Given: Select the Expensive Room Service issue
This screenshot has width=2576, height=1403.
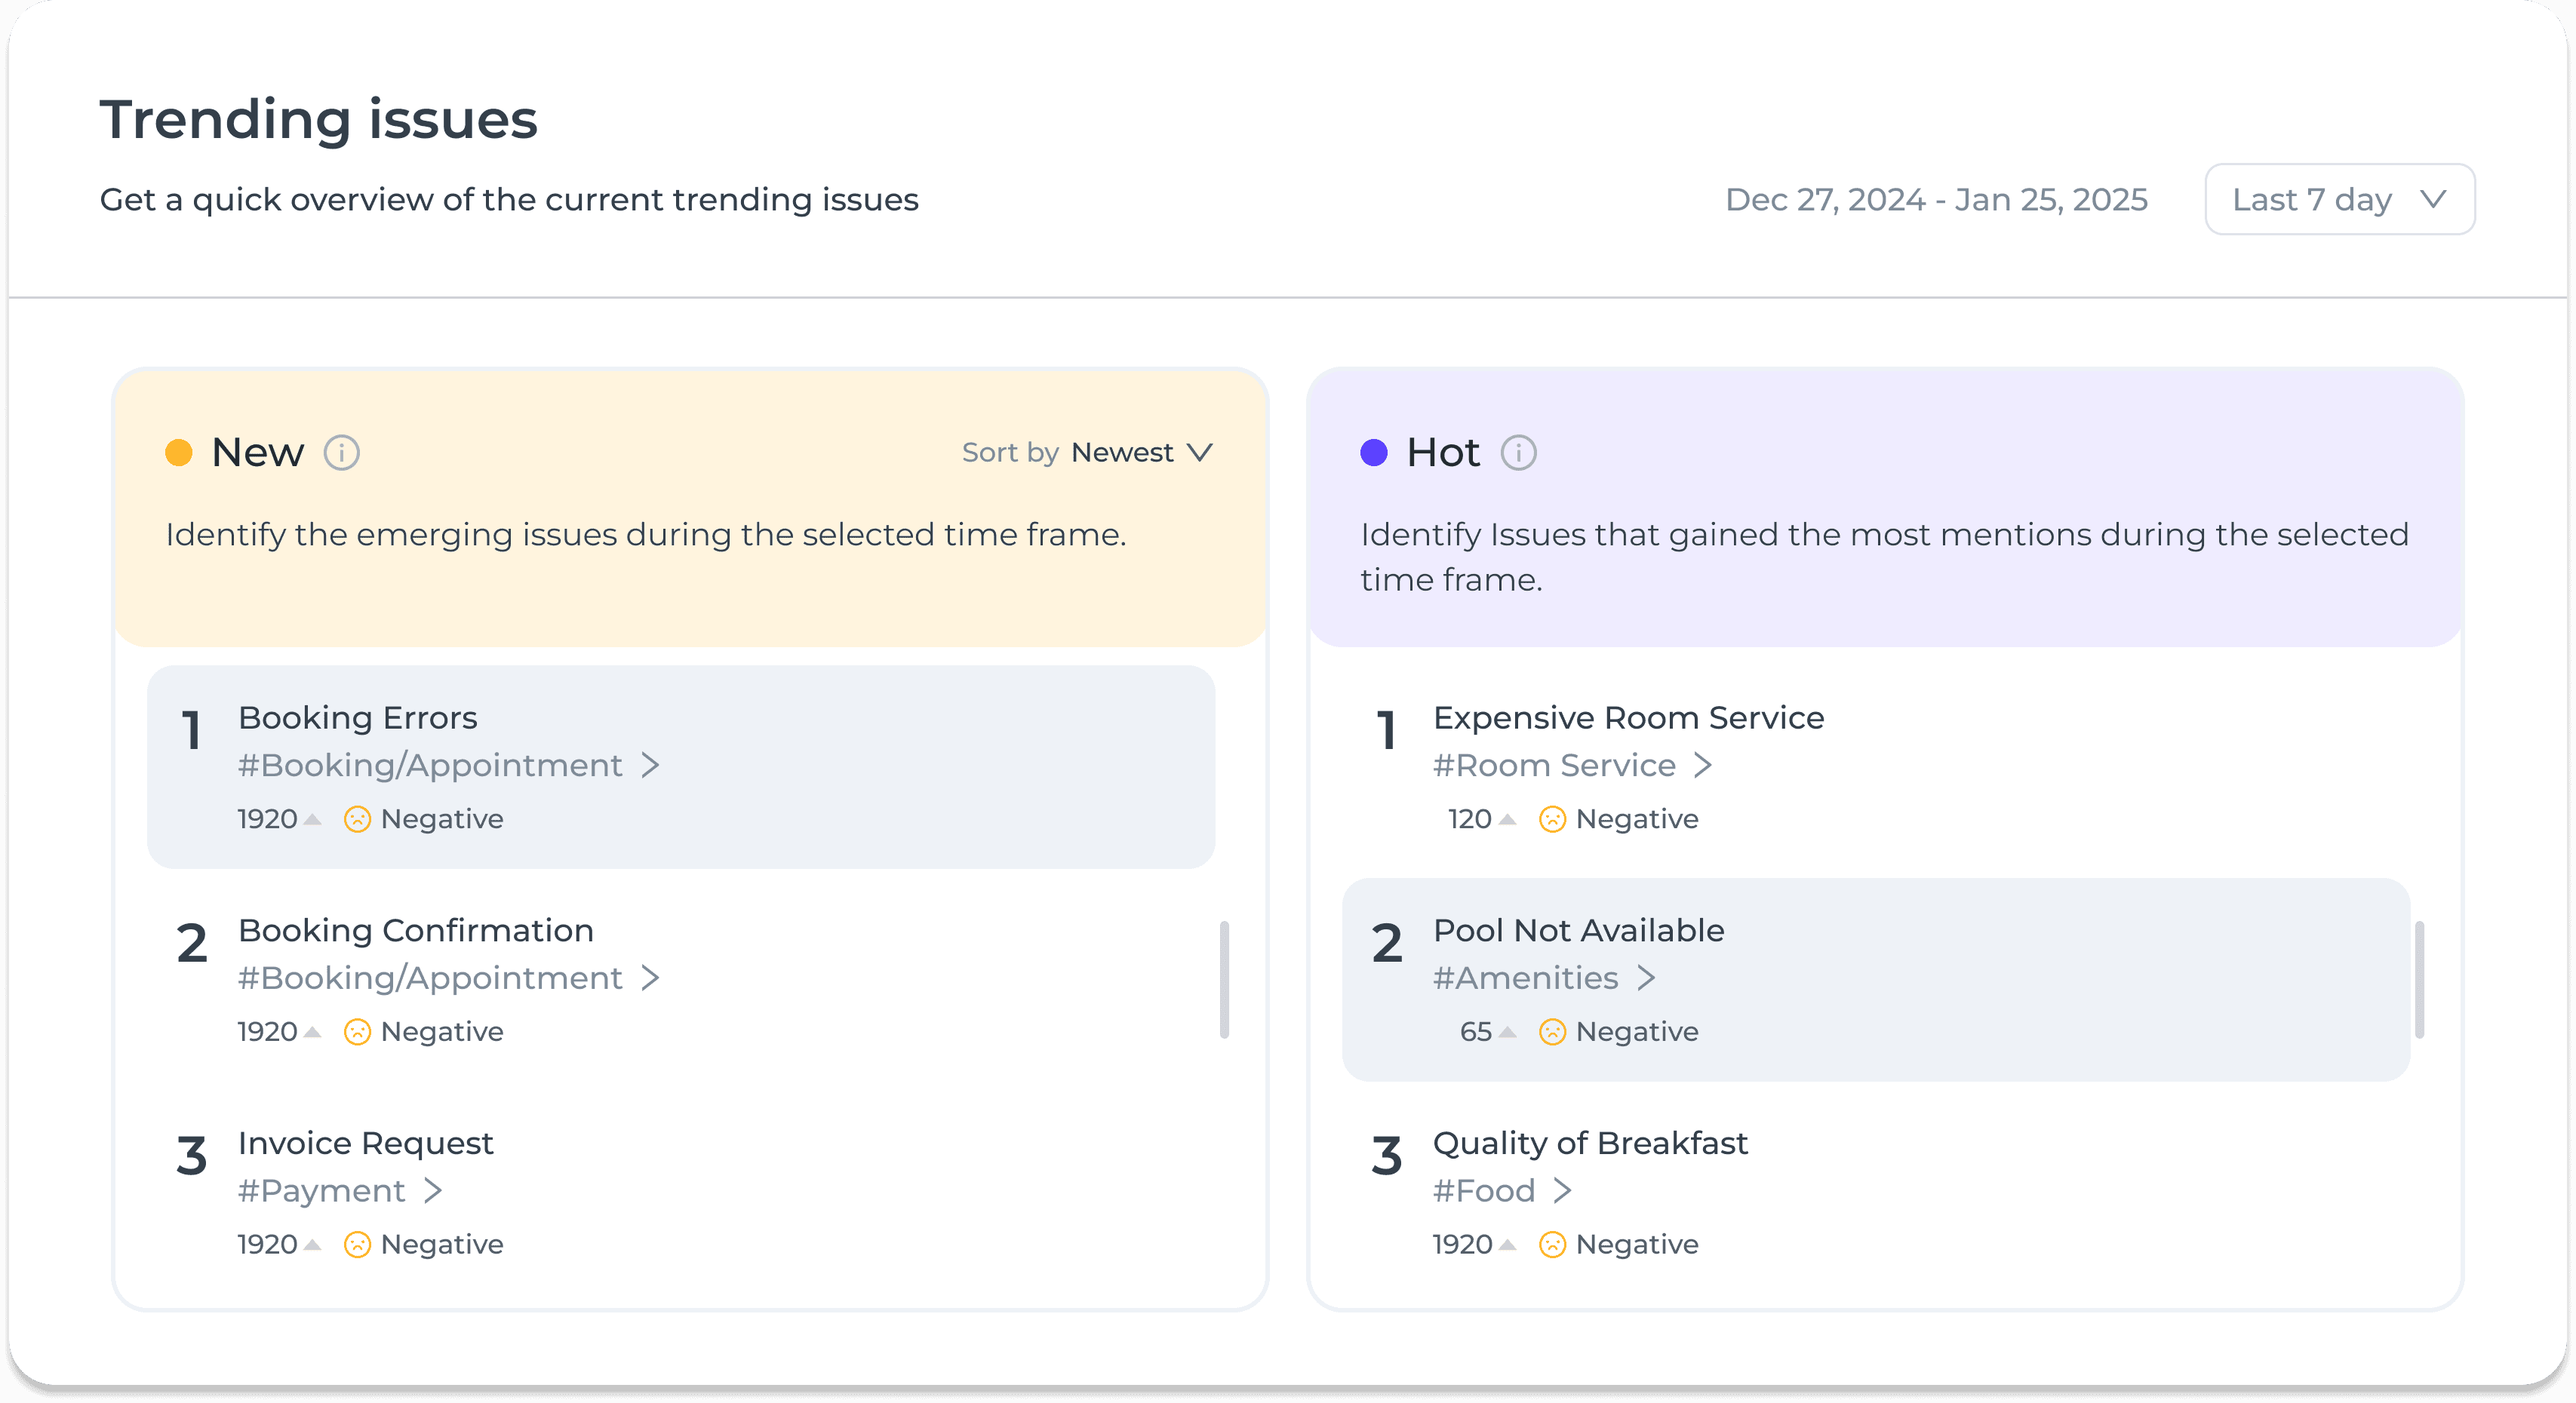Looking at the screenshot, I should tap(1627, 718).
